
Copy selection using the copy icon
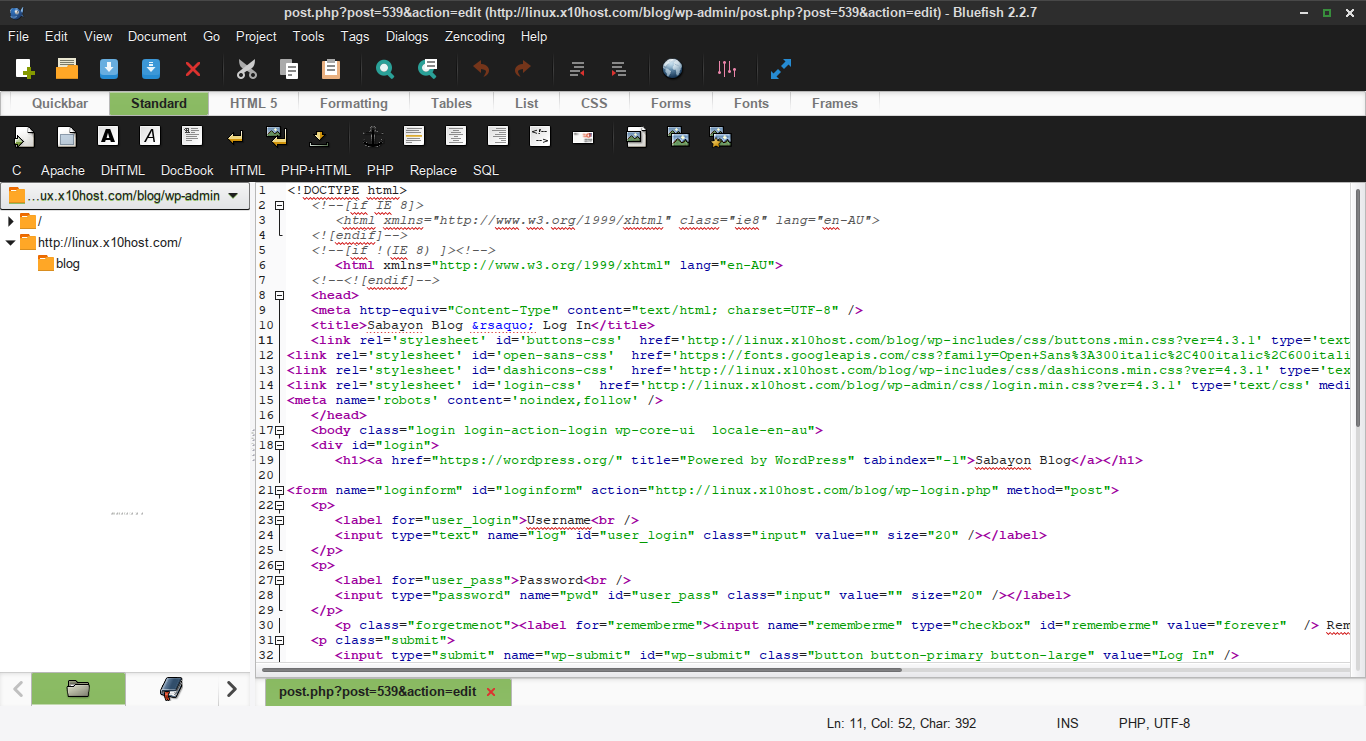pos(289,69)
